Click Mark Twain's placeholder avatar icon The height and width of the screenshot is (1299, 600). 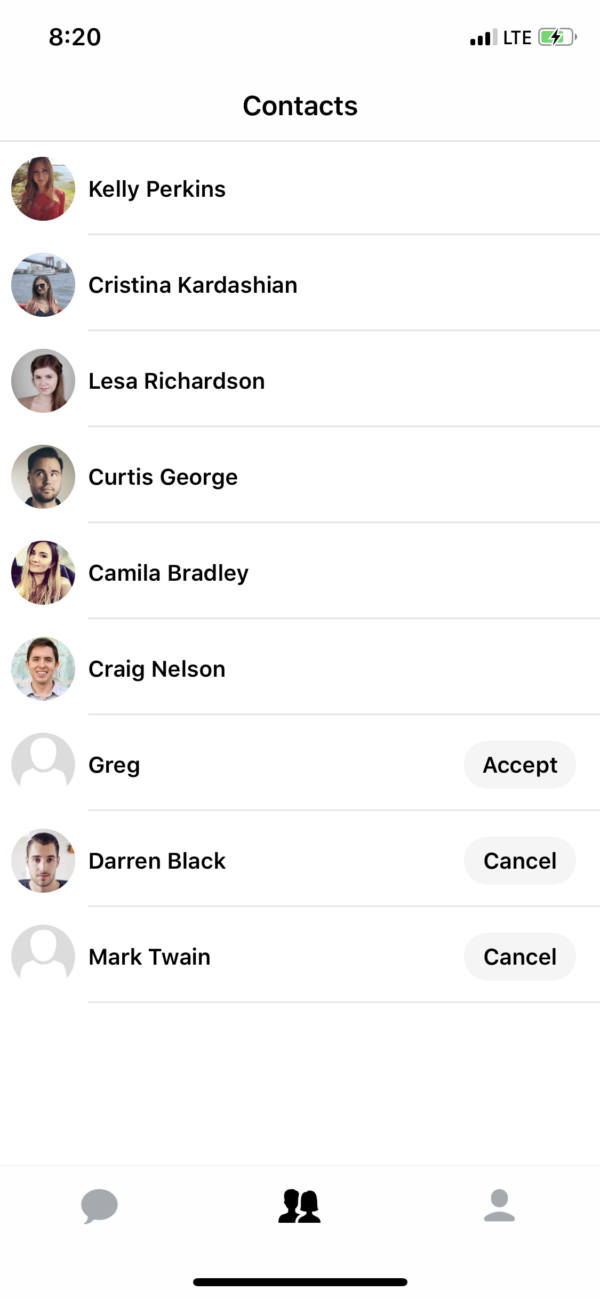pyautogui.click(x=43, y=956)
